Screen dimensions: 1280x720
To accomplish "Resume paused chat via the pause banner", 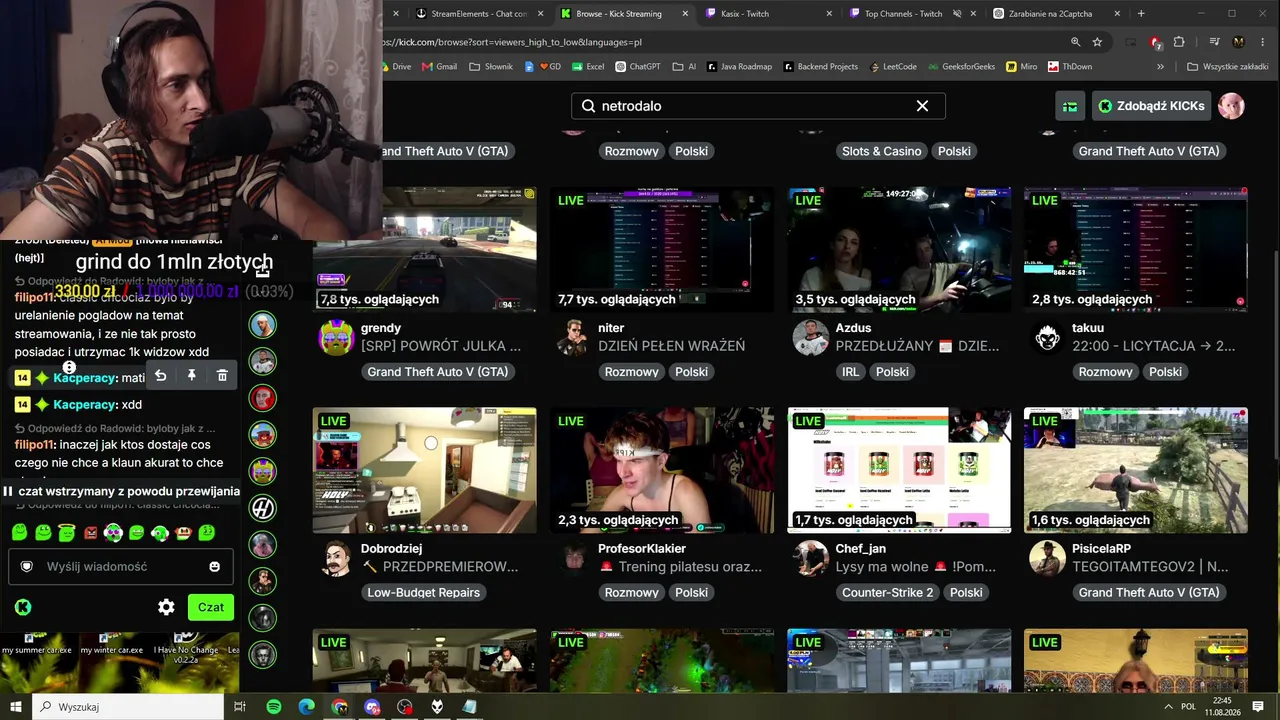I will coord(121,491).
